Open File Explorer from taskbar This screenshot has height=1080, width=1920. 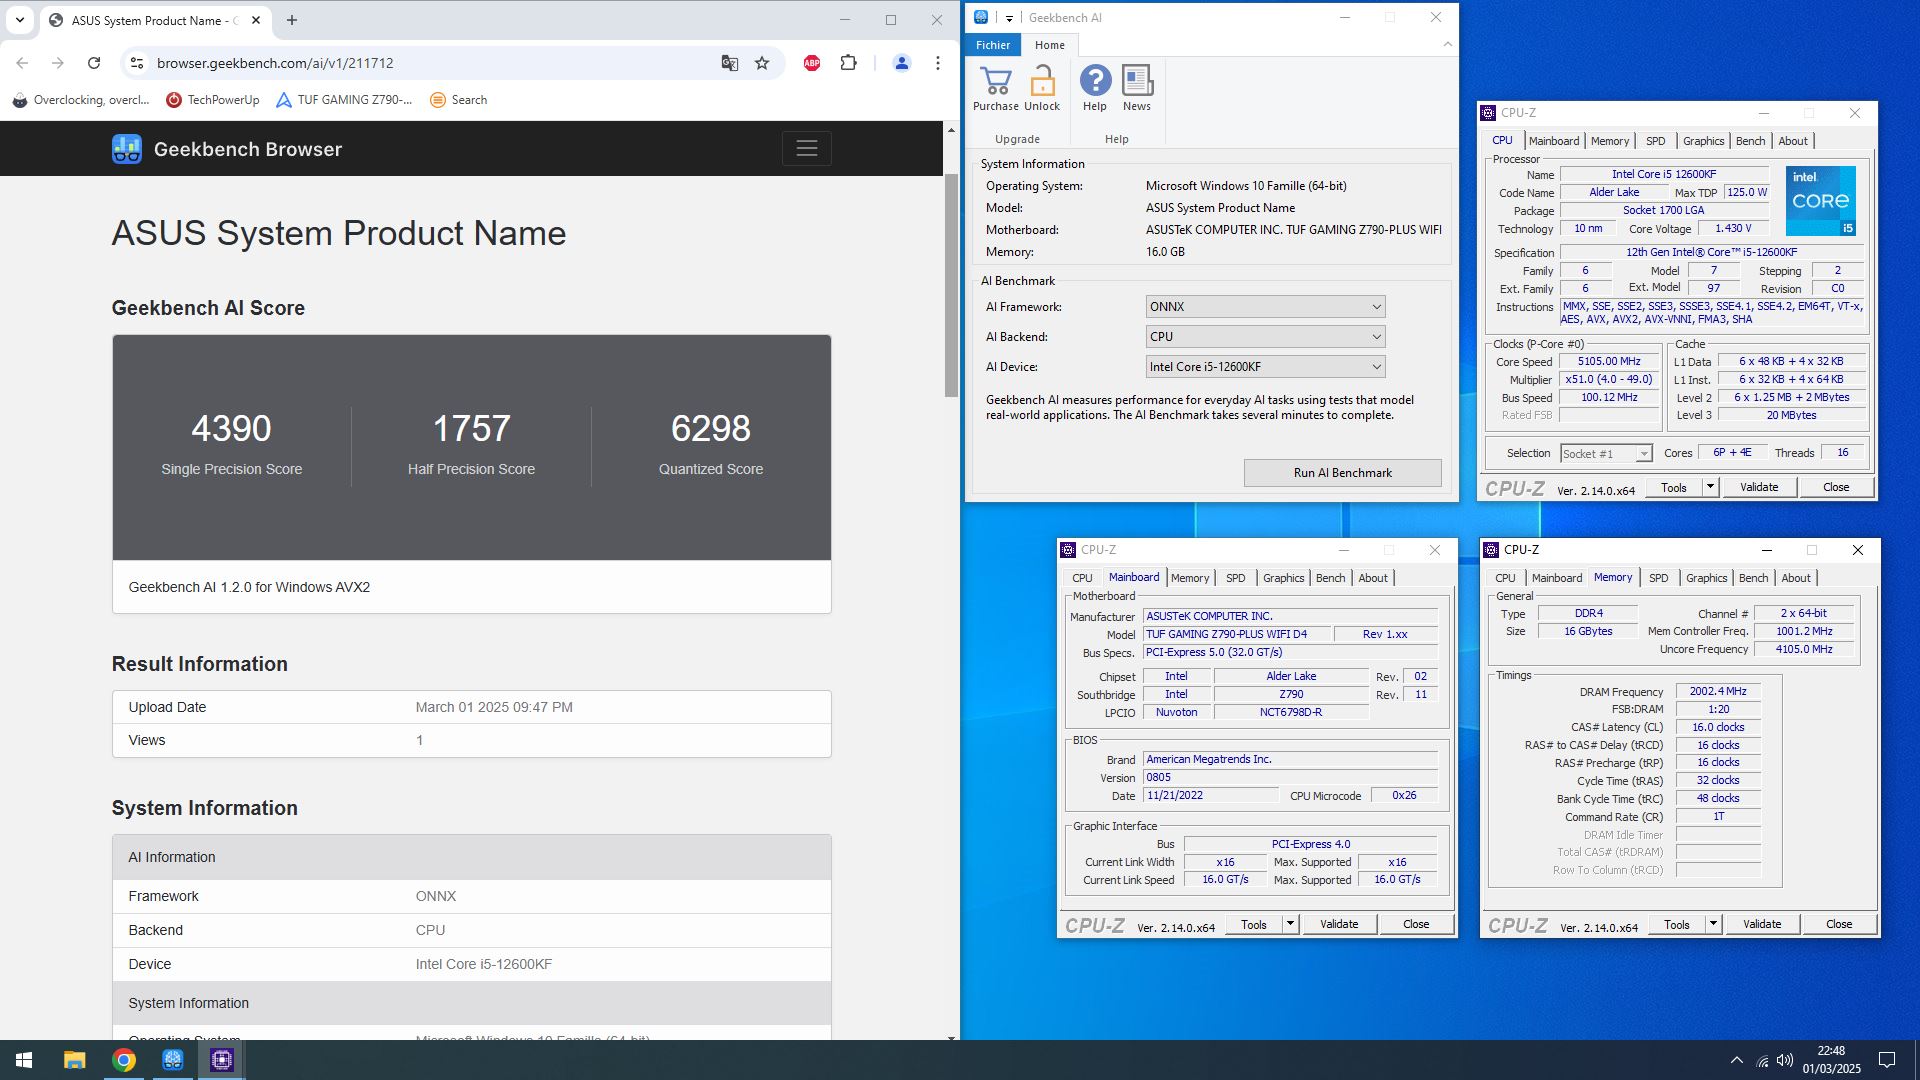point(74,1060)
